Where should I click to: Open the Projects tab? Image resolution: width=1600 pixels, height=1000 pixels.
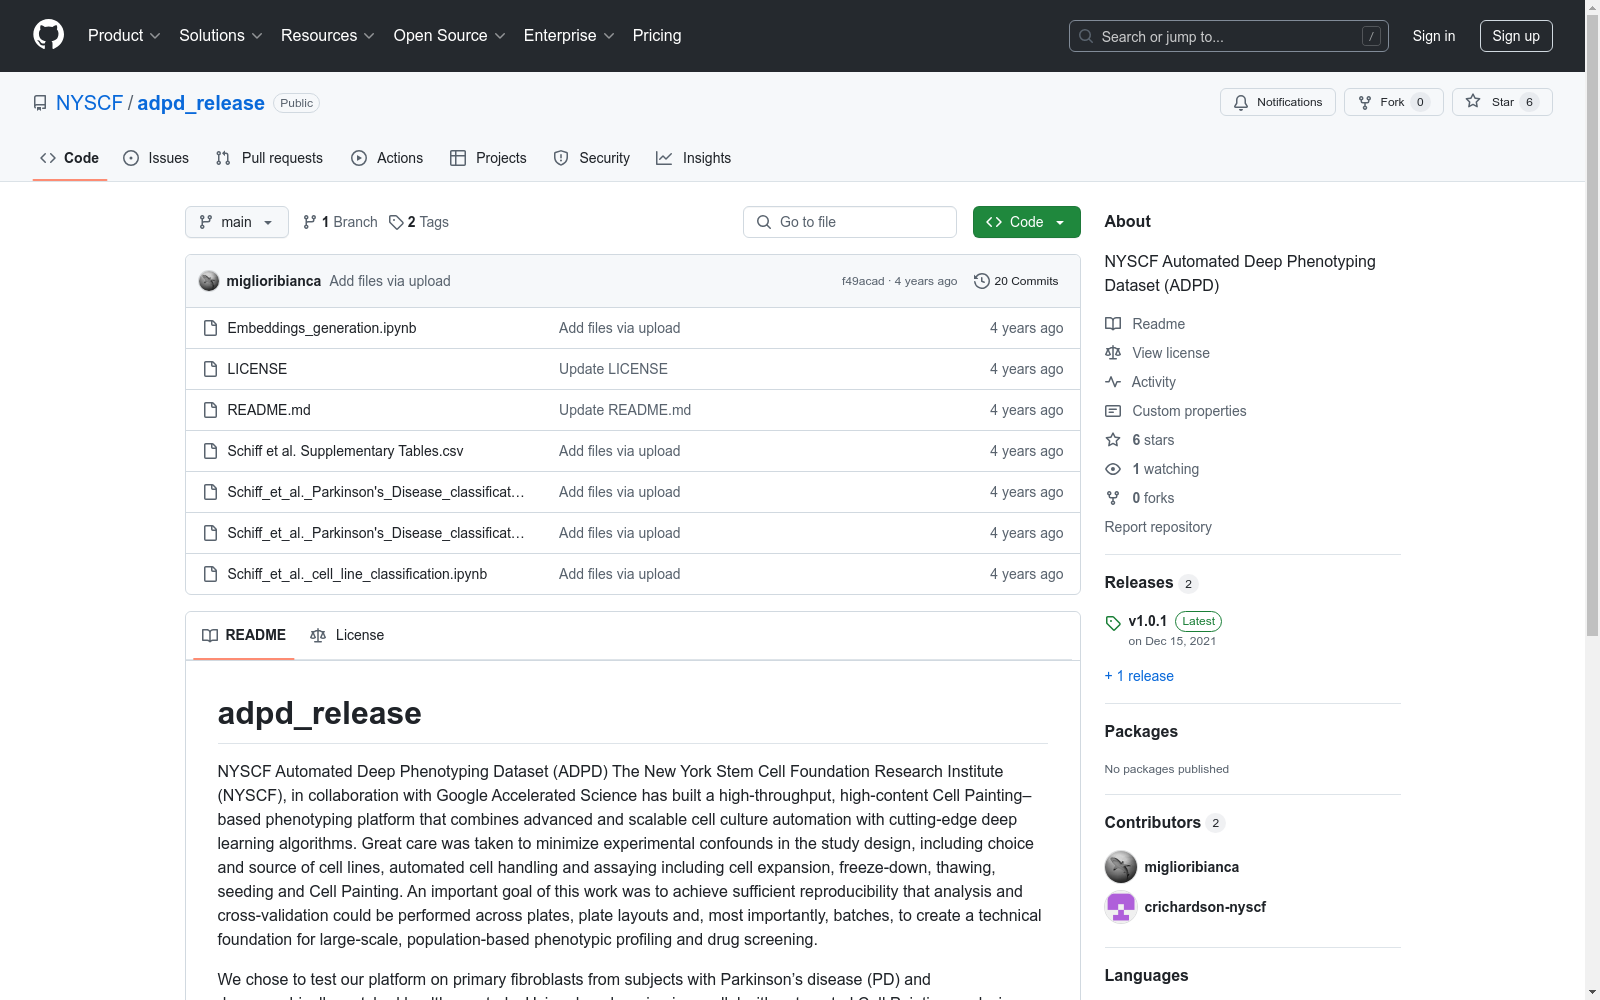click(x=488, y=158)
